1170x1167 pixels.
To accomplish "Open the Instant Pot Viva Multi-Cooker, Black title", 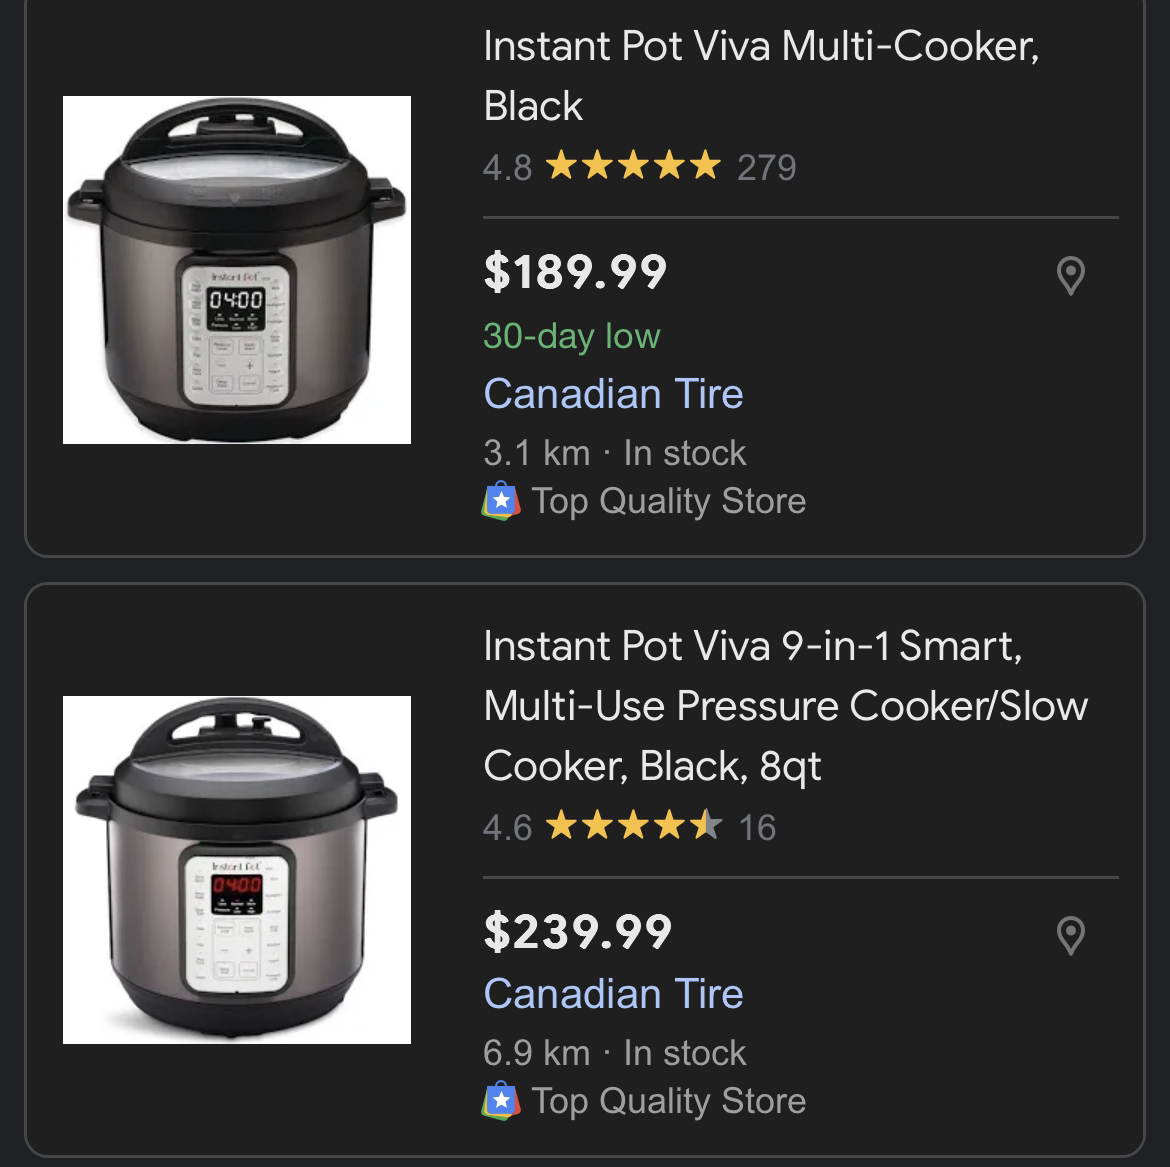I will (x=760, y=76).
